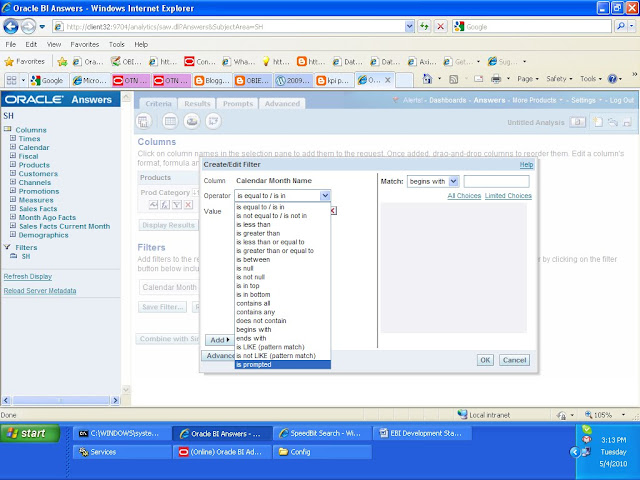This screenshot has height=480, width=640.
Task: Click the table view toolbar icon
Action: tap(170, 121)
